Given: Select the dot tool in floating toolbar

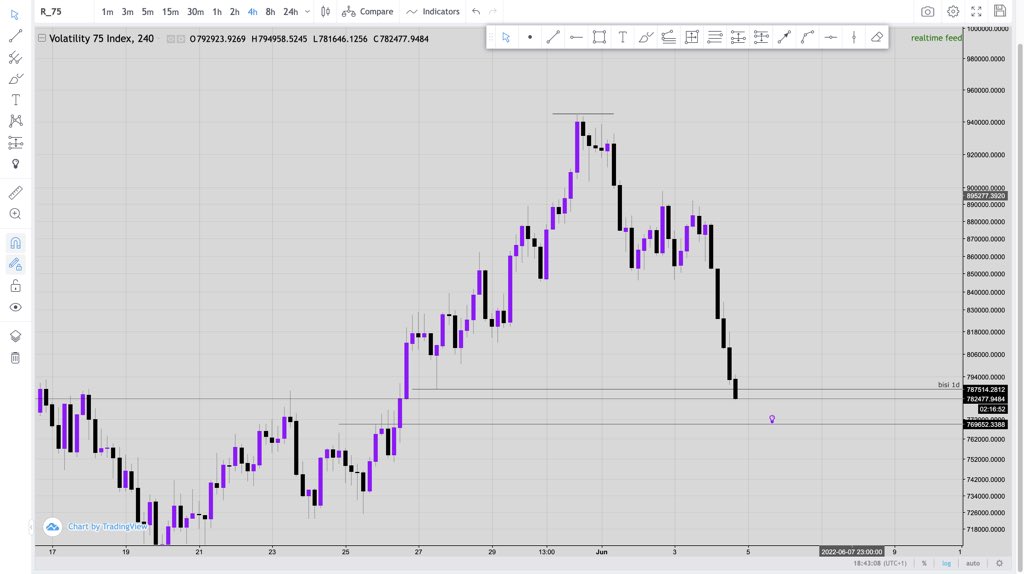Looking at the screenshot, I should [530, 38].
